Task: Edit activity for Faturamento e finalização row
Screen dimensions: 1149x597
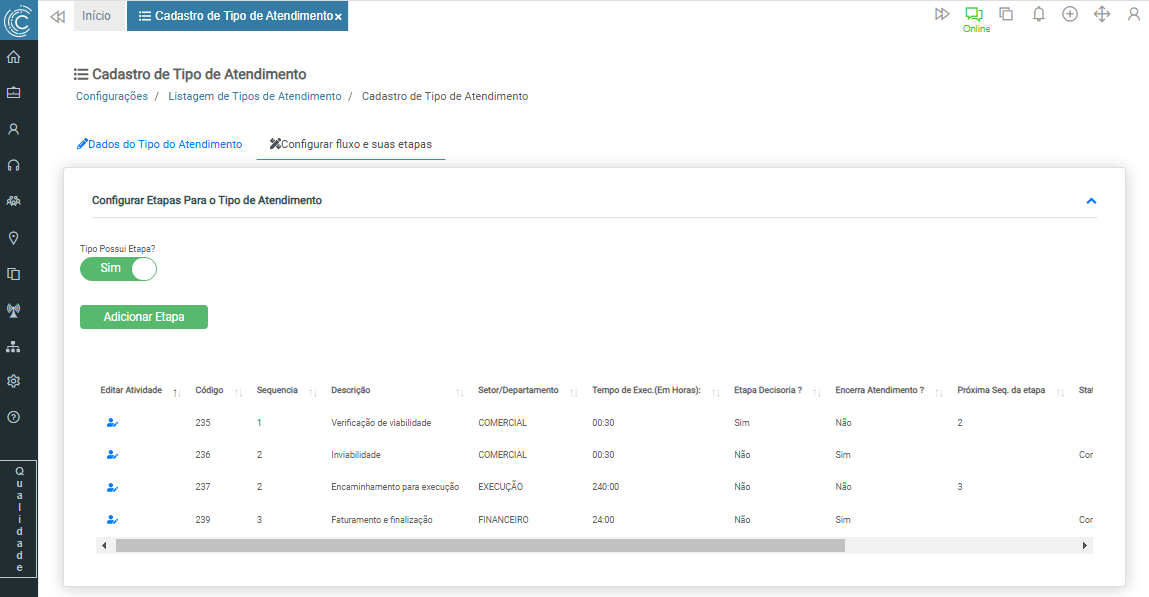Action: (112, 520)
